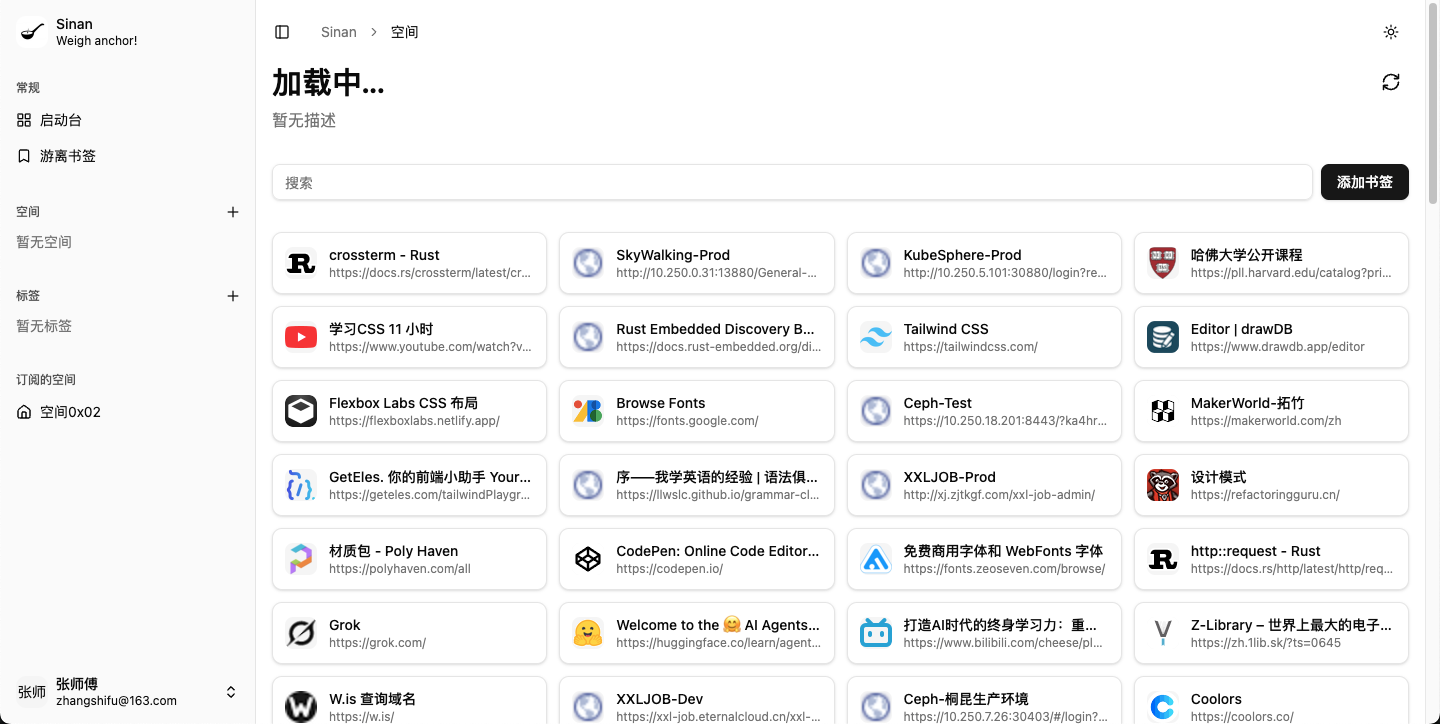Open Rust Embedded Discovery bookmark

(697, 337)
